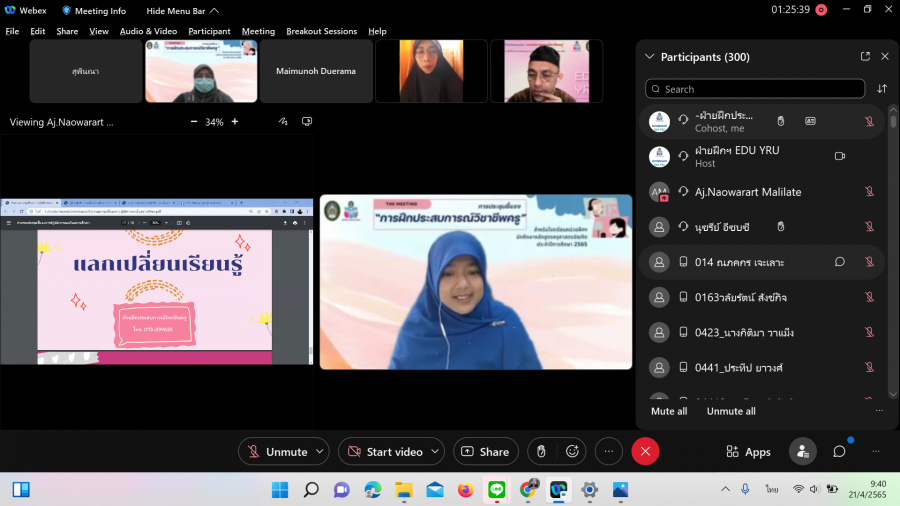Click the annotate icon in viewing bar
Image resolution: width=900 pixels, height=506 pixels.
284,122
